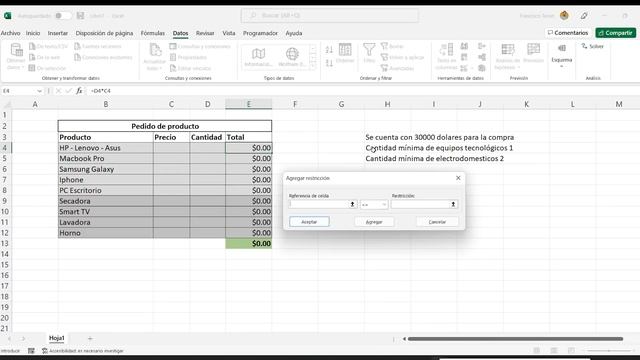Switch to the Fórmulas tab
Image resolution: width=640 pixels, height=360 pixels.
click(153, 33)
